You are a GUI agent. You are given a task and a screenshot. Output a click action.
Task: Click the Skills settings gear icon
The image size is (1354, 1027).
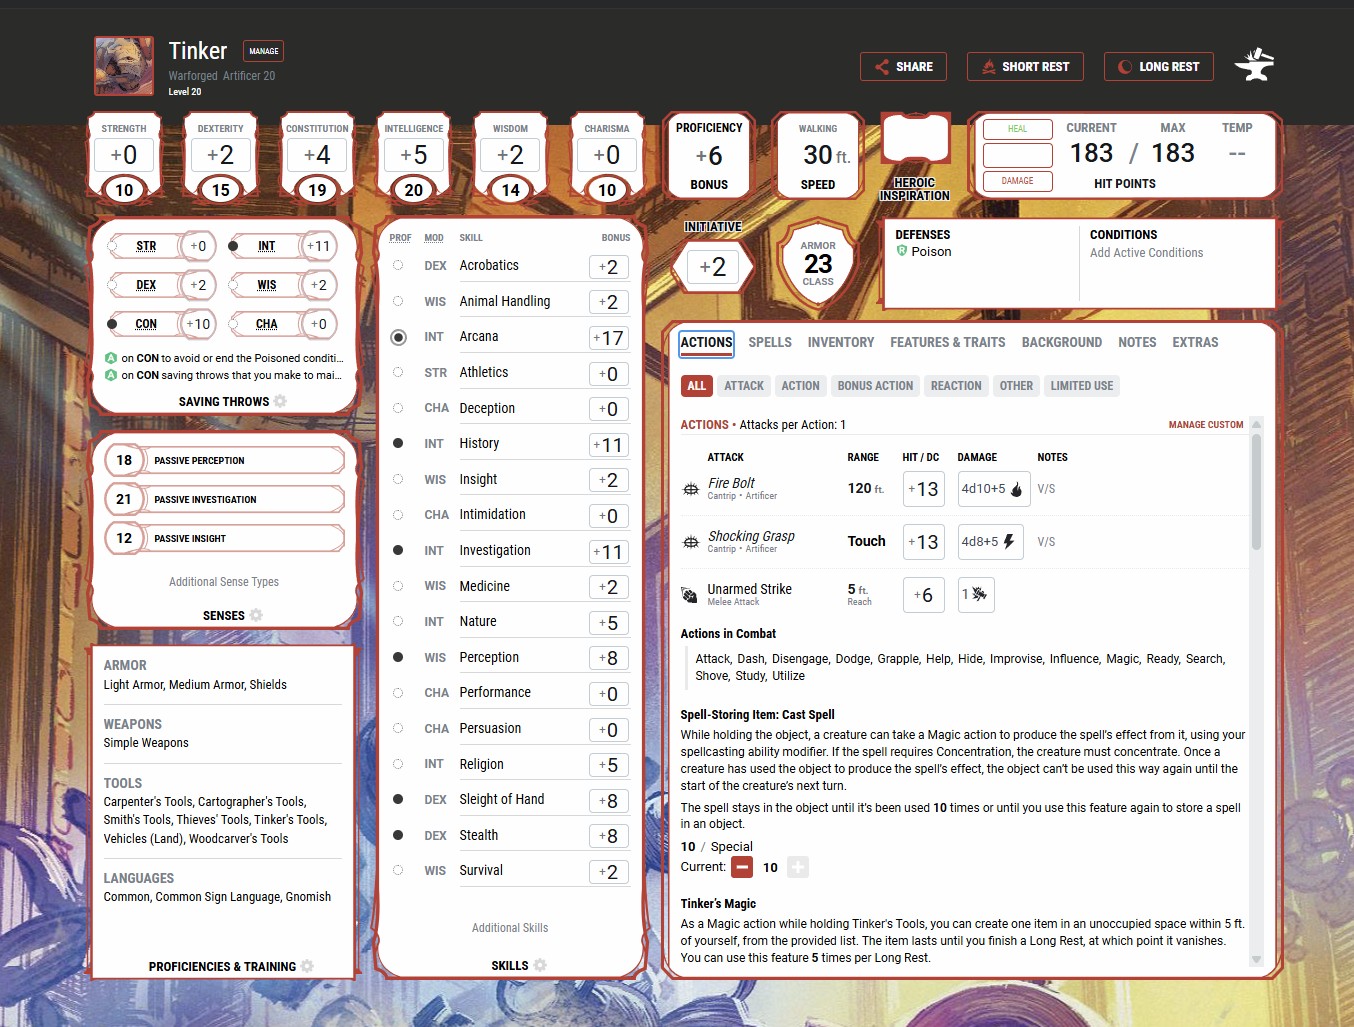pyautogui.click(x=540, y=965)
